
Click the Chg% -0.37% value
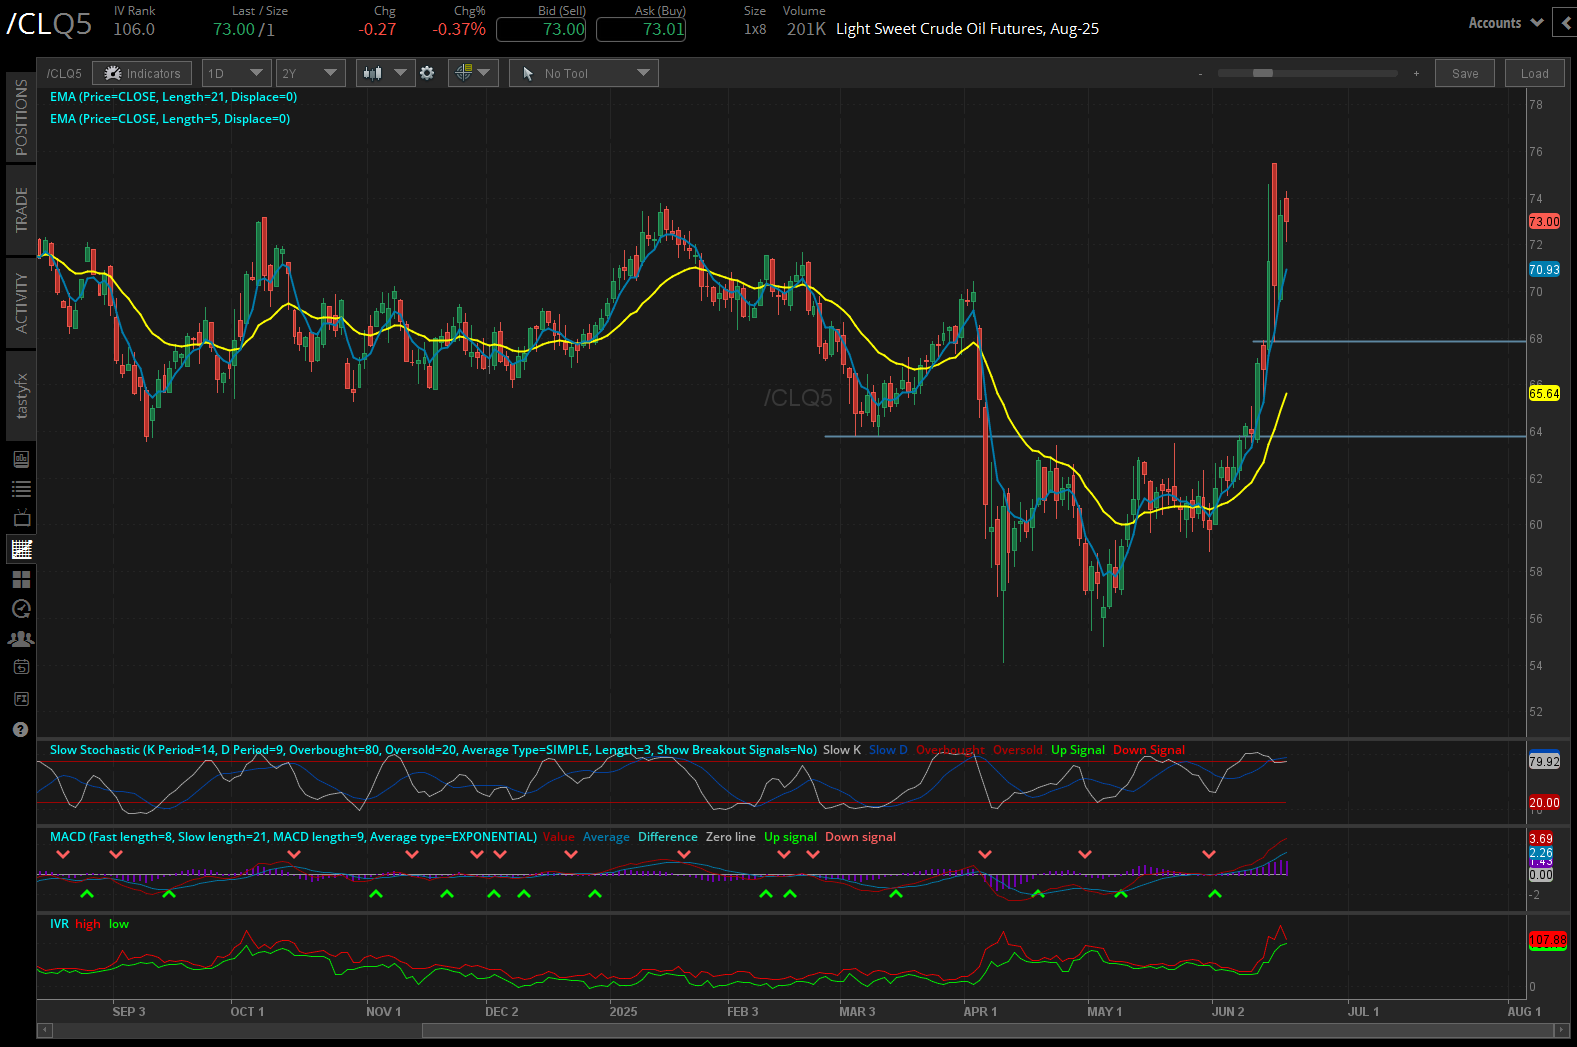[x=459, y=29]
